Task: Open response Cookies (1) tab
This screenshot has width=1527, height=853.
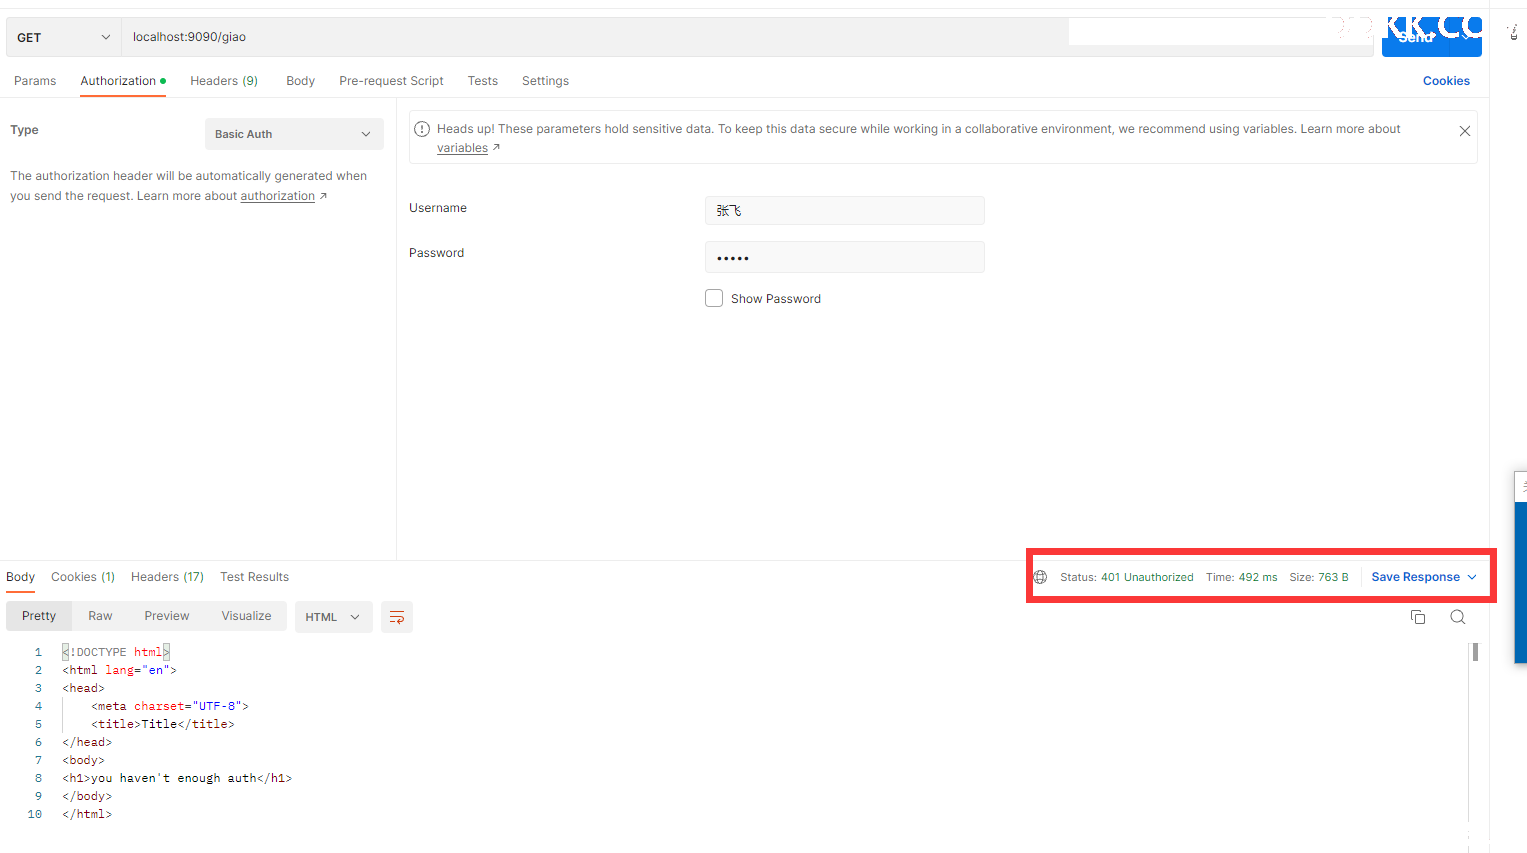Action: click(x=83, y=577)
